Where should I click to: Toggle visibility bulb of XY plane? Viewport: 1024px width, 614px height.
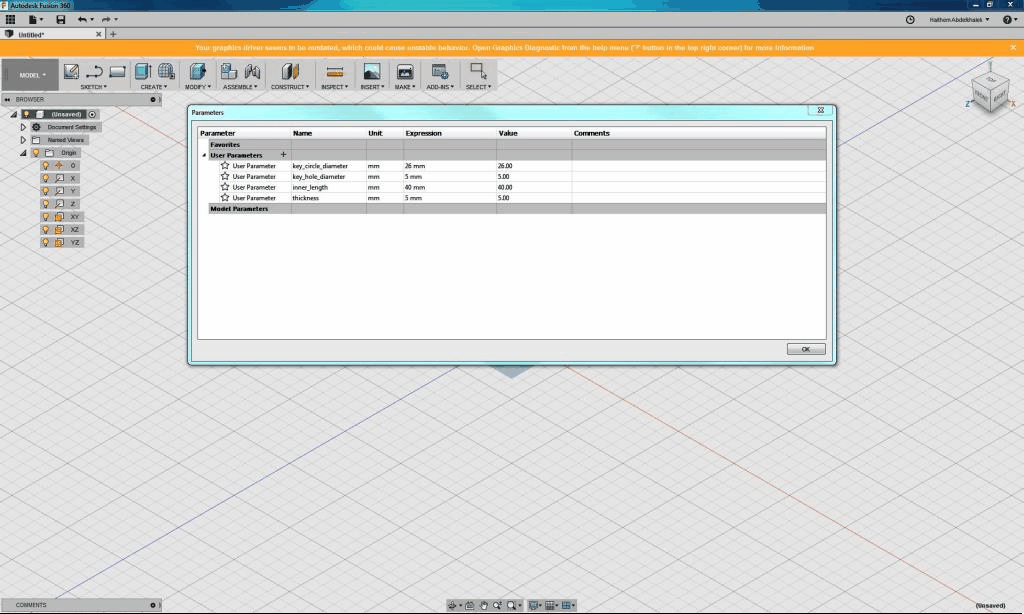tap(46, 217)
